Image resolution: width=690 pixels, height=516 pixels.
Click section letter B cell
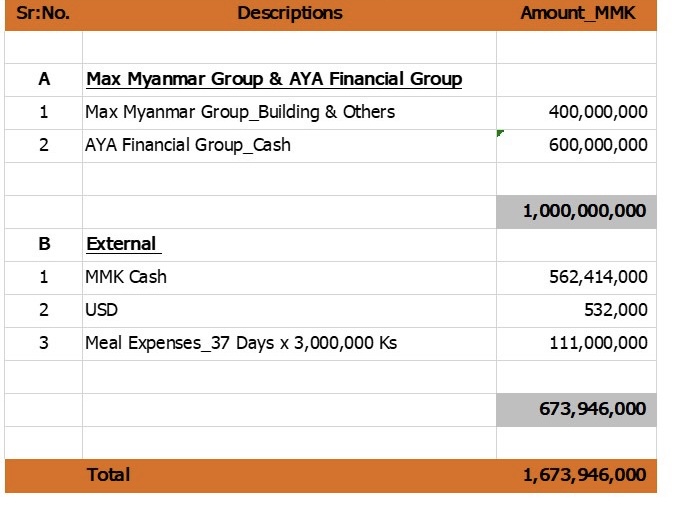click(44, 245)
